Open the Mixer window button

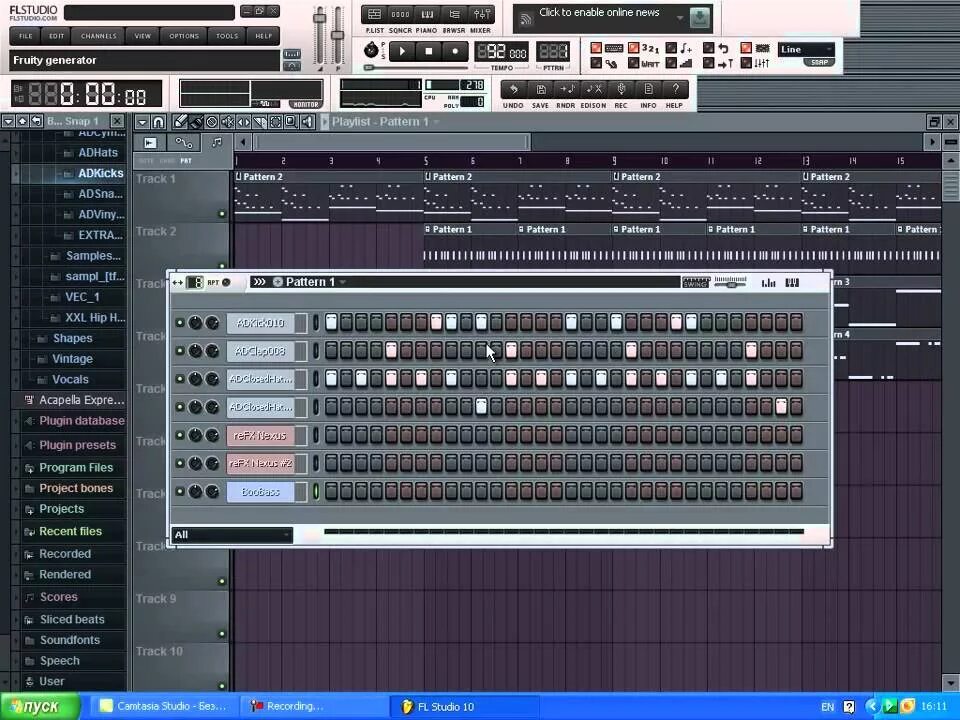click(481, 14)
